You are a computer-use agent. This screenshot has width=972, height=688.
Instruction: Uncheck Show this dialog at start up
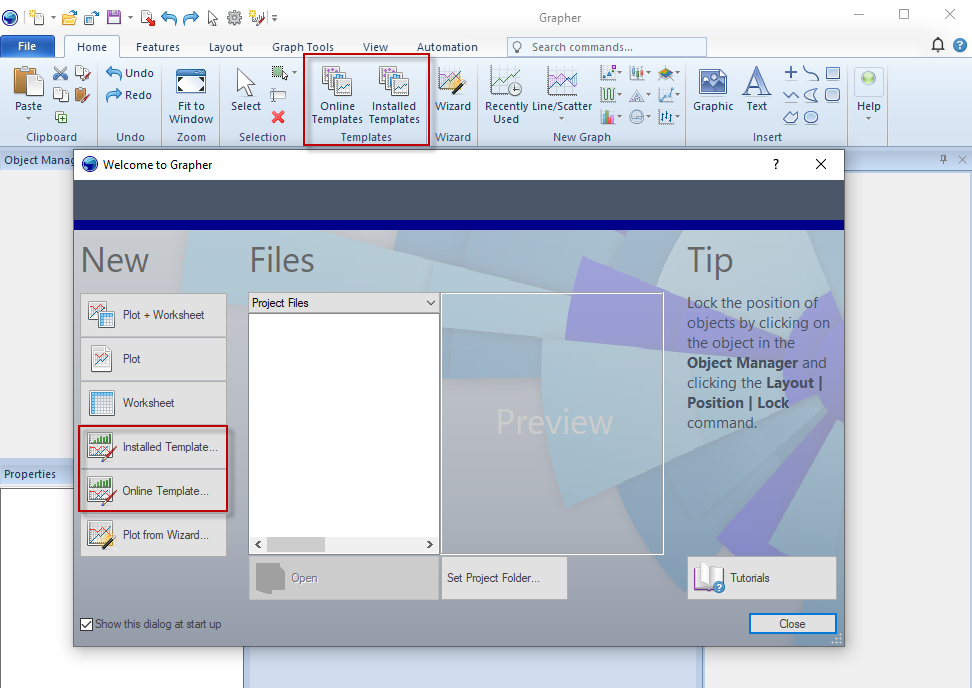(x=87, y=624)
